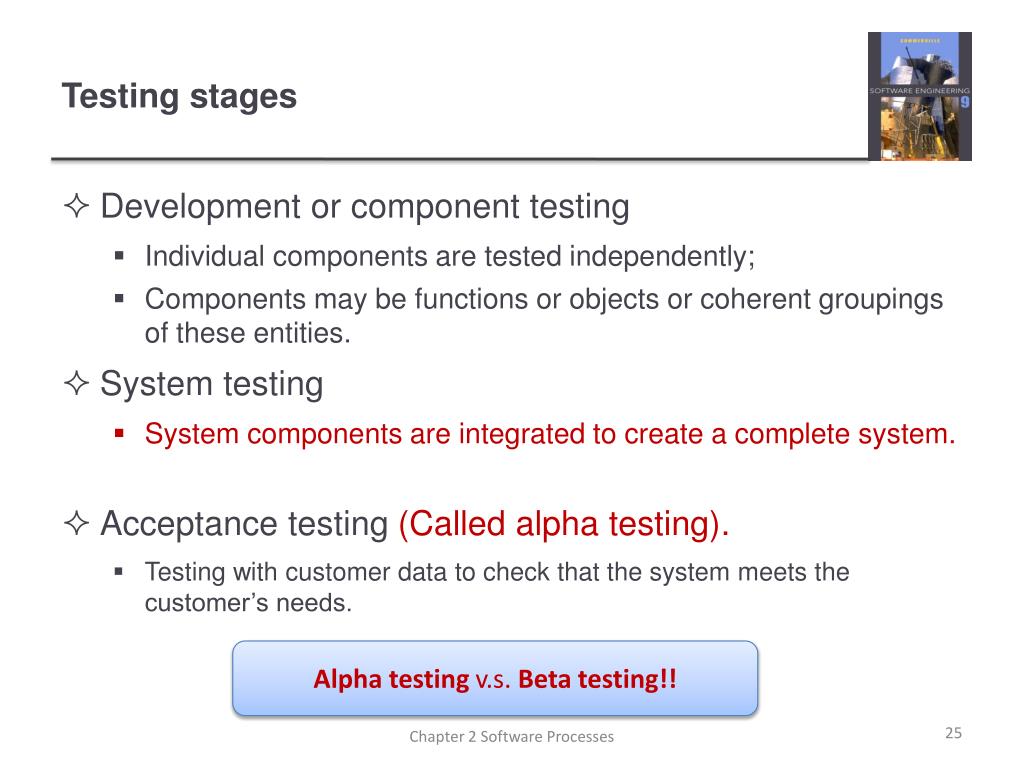Click the Software Engineering book cover image
Image resolution: width=1024 pixels, height=768 pixels.
(920, 96)
